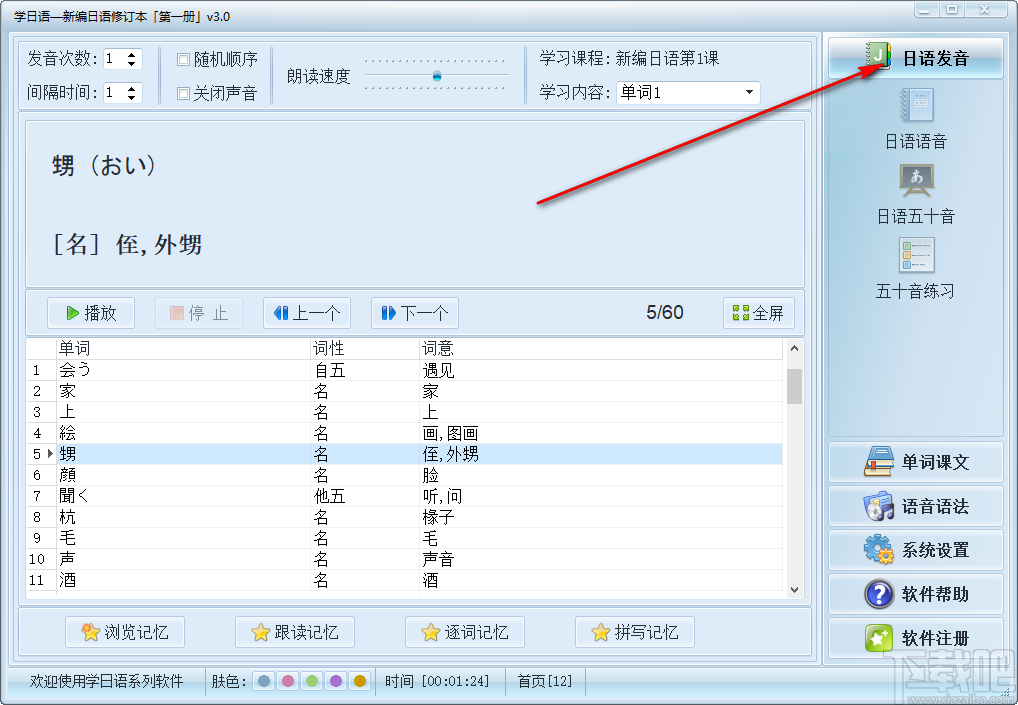Start 逐词记忆 mode
This screenshot has height=705, width=1018.
pos(465,632)
